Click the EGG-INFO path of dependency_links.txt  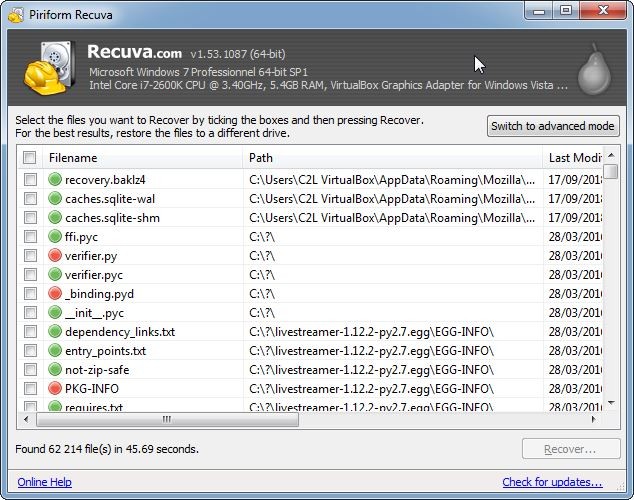(371, 332)
